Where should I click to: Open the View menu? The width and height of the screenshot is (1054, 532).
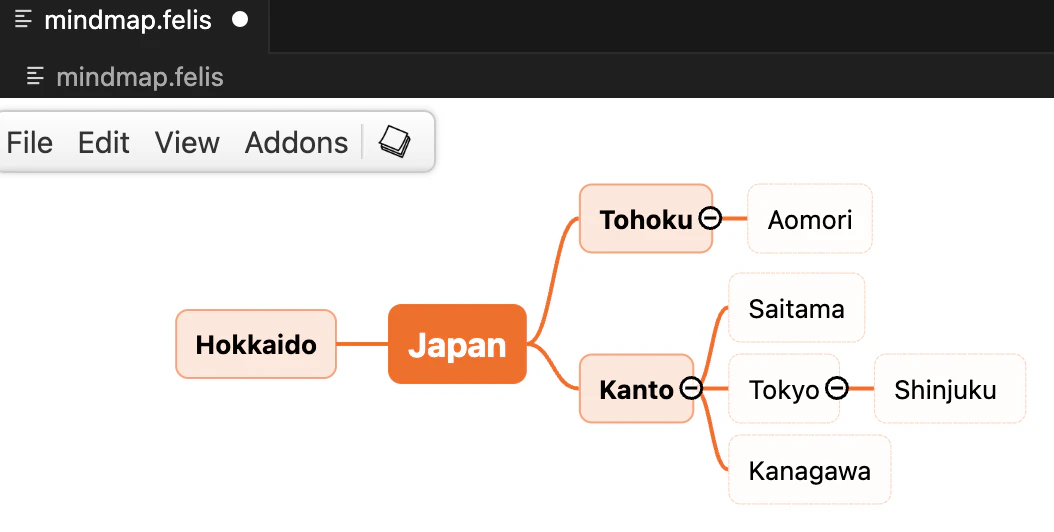coord(187,143)
